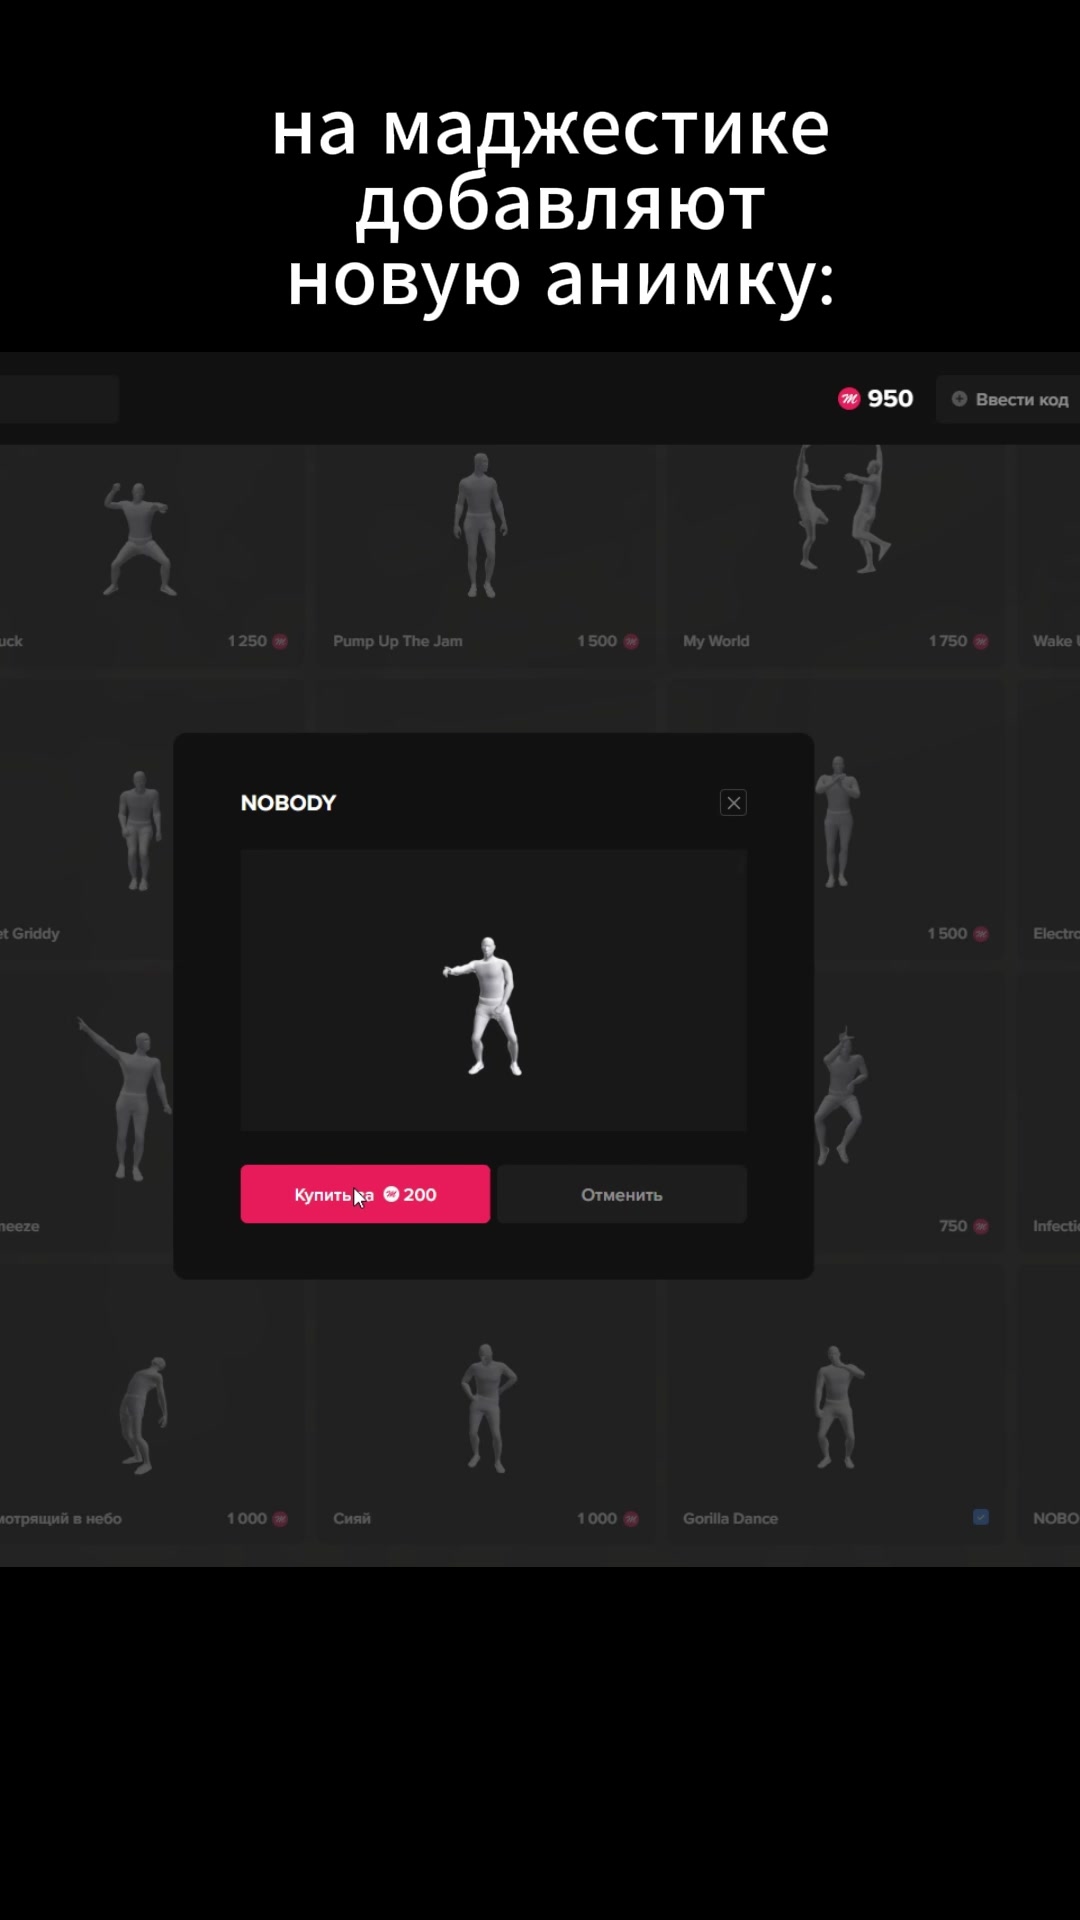
Task: Click the coin icon beside the 1 250 price
Action: (280, 641)
